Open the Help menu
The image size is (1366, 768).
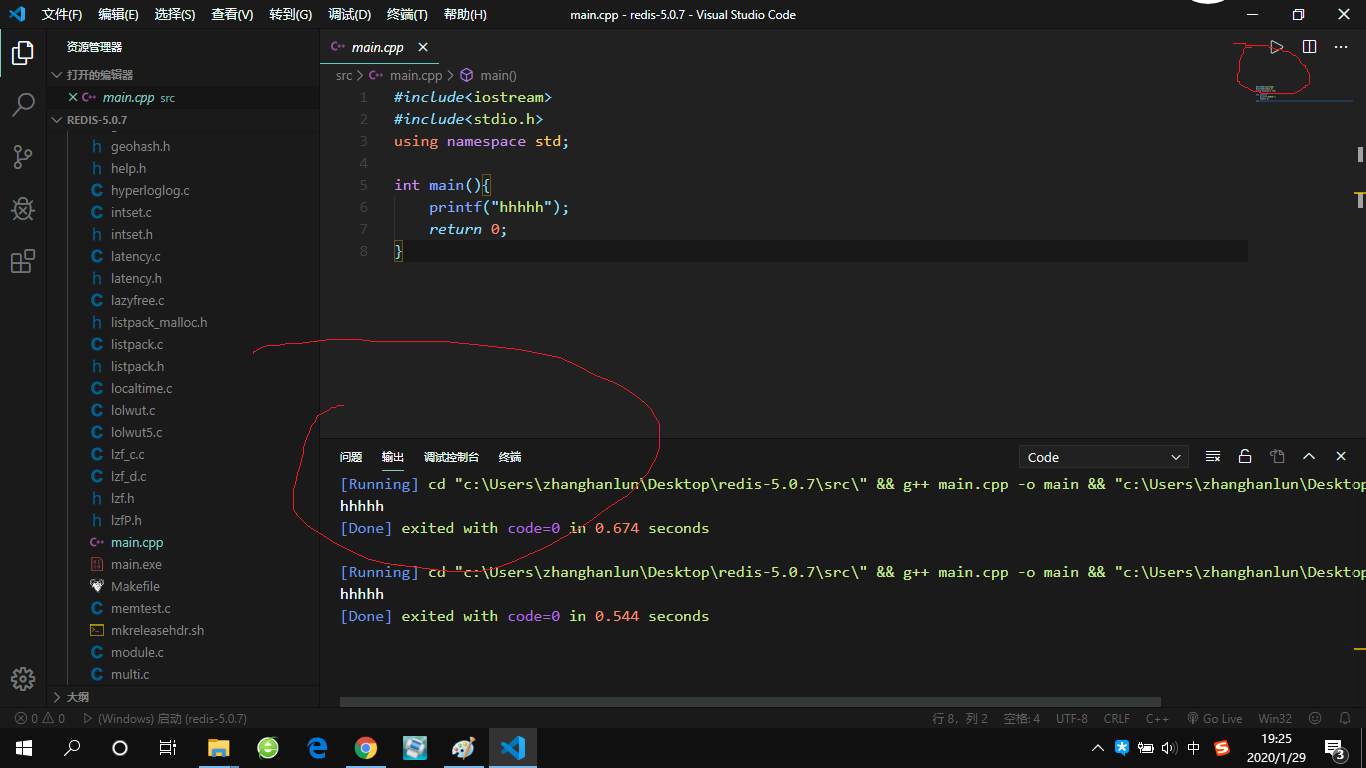465,15
